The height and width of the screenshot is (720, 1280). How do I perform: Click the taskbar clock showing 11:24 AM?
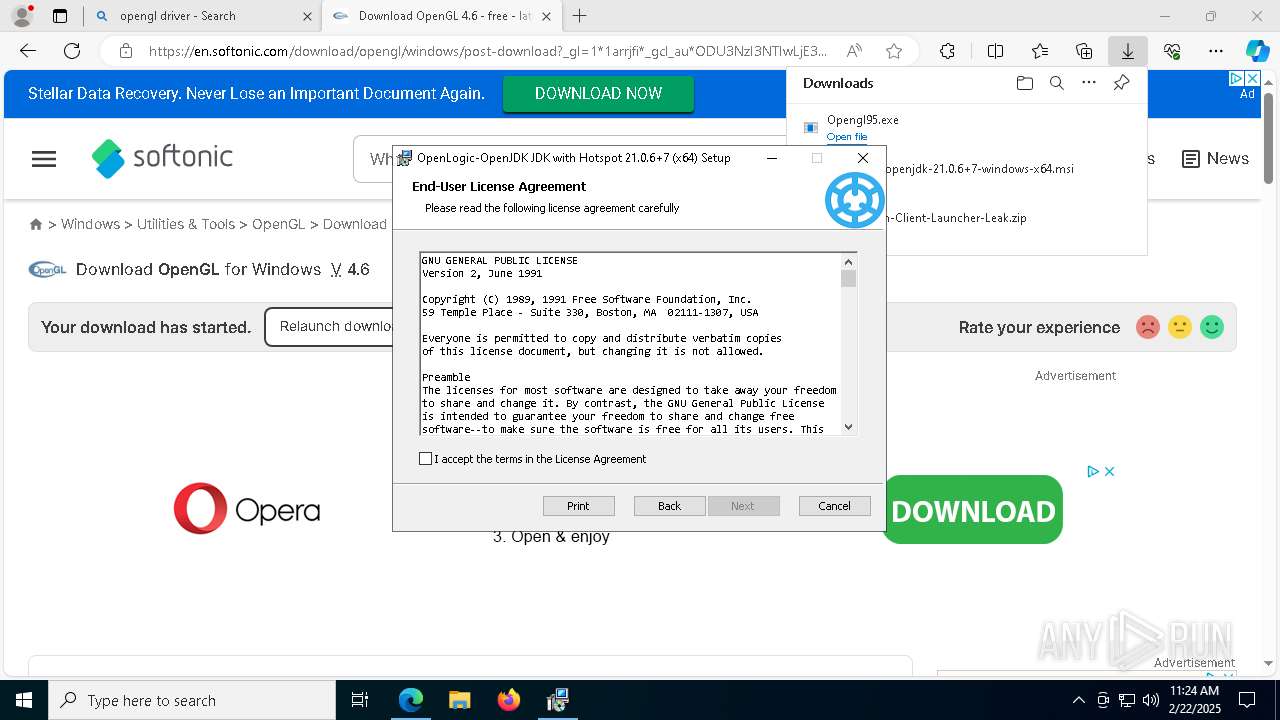coord(1195,699)
